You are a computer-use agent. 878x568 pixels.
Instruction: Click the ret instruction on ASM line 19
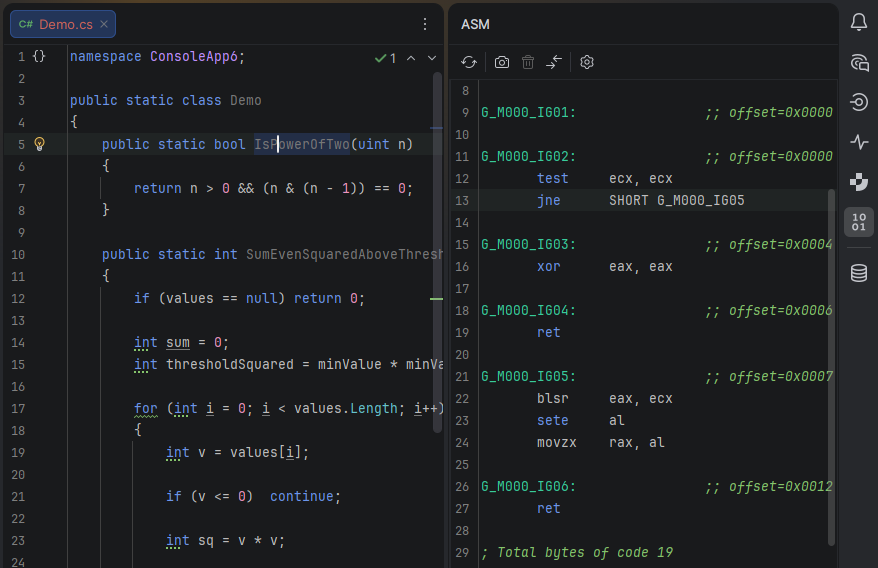(549, 333)
